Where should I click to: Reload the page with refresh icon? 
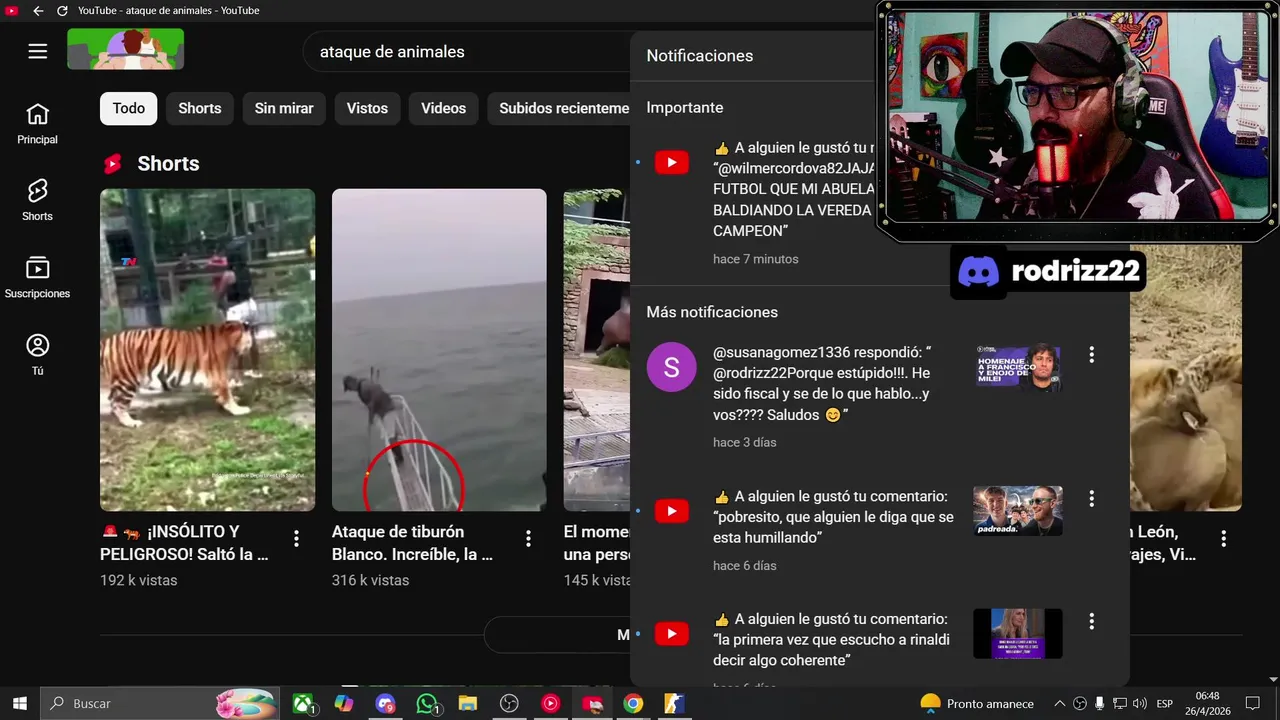tap(62, 11)
